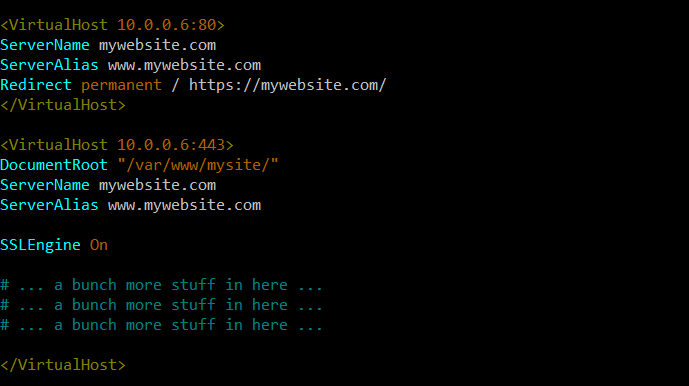Click the On value after SSLEngine

99,245
